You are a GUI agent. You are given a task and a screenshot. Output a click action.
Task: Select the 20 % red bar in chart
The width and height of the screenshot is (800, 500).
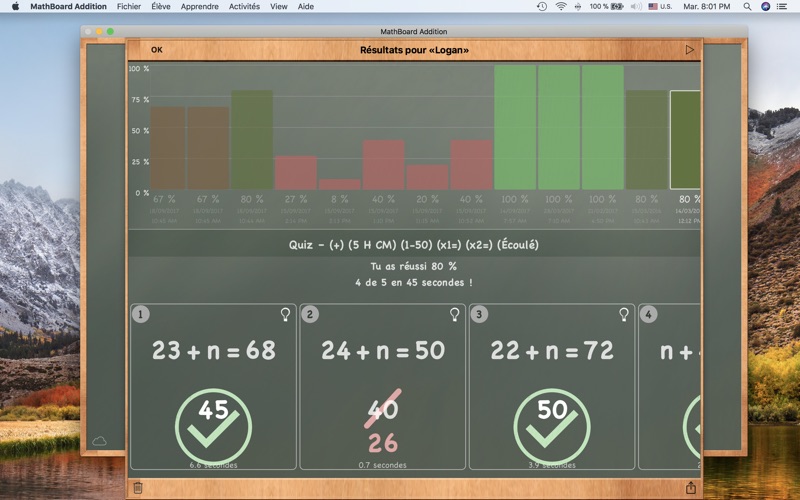click(428, 177)
